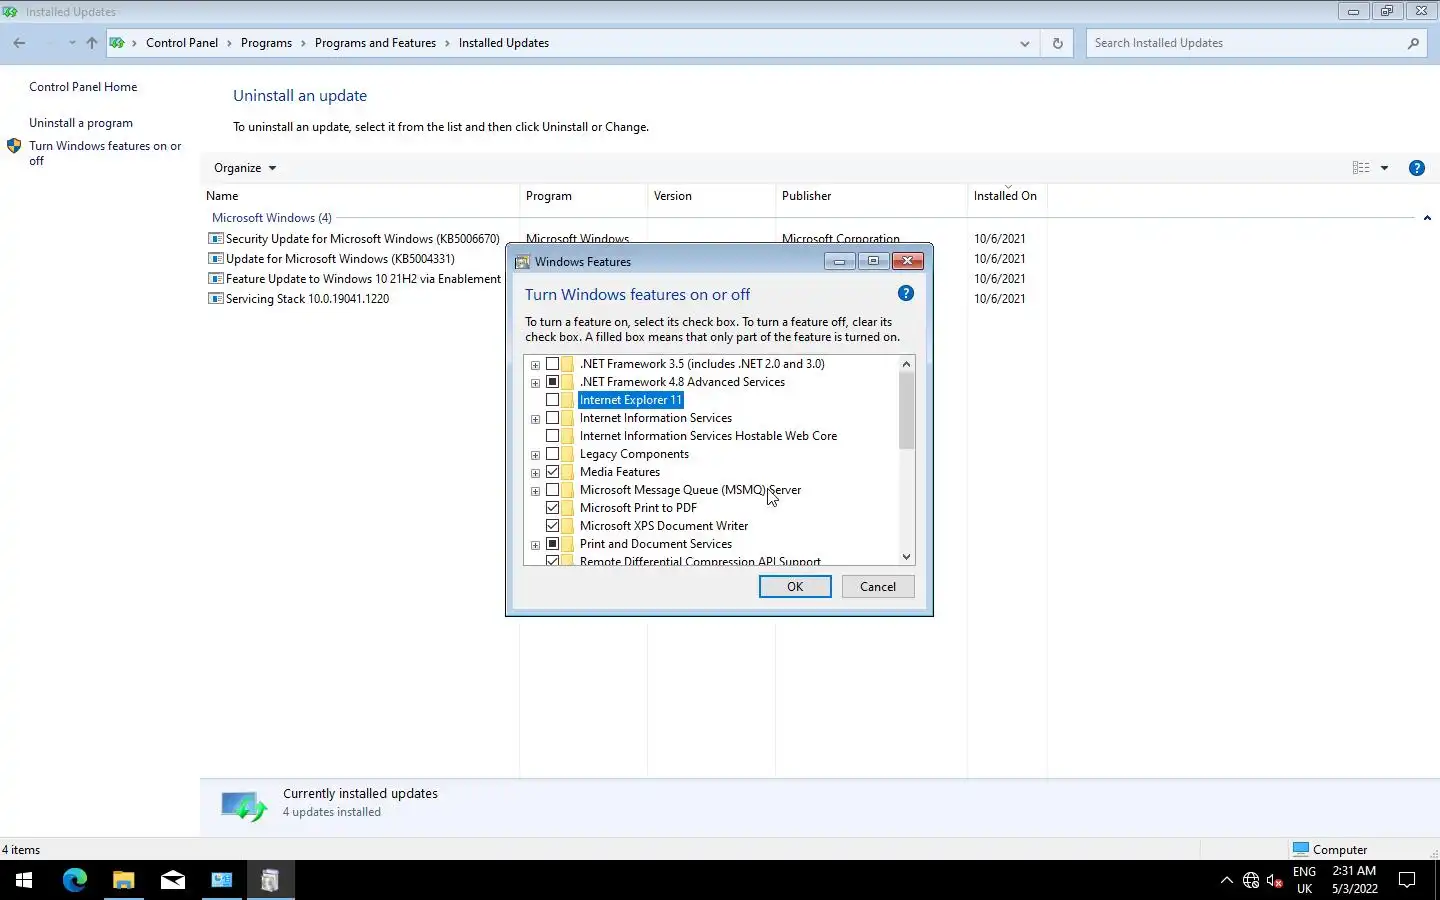Open the Windows Start menu
The width and height of the screenshot is (1440, 900).
coord(24,880)
